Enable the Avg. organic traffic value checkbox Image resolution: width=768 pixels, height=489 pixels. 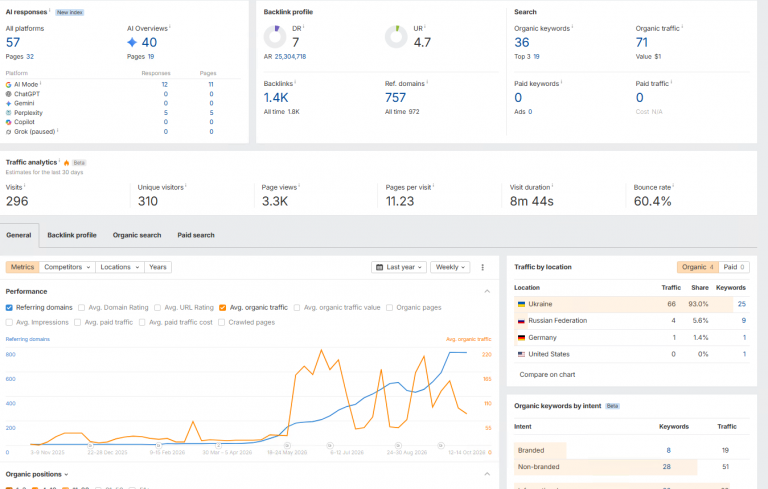click(296, 308)
